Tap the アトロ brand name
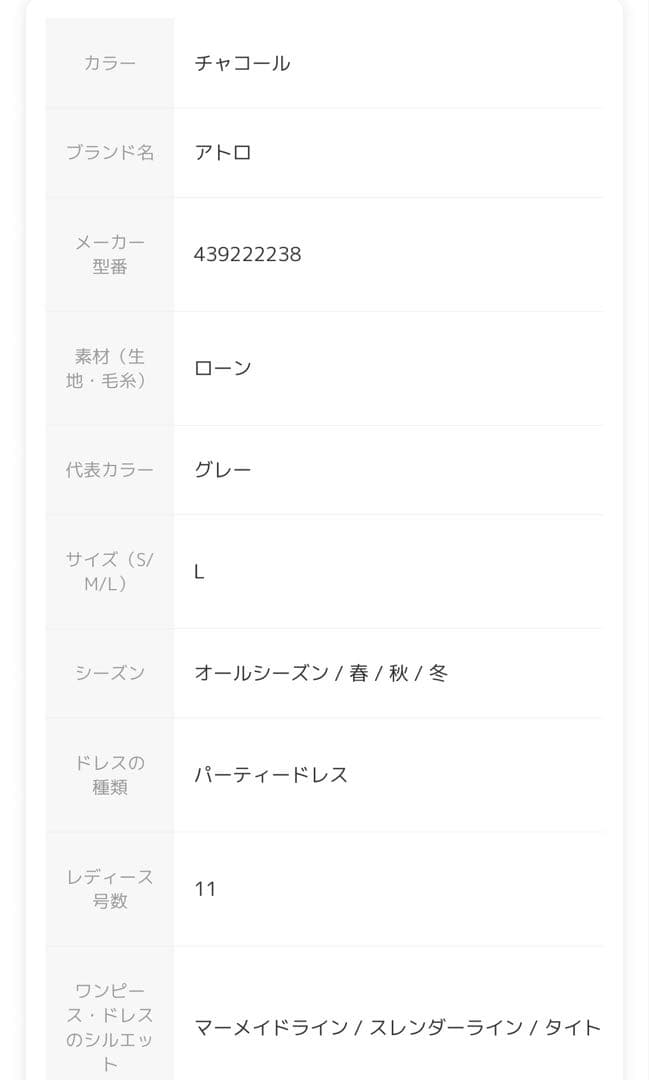The image size is (649, 1080). click(223, 153)
